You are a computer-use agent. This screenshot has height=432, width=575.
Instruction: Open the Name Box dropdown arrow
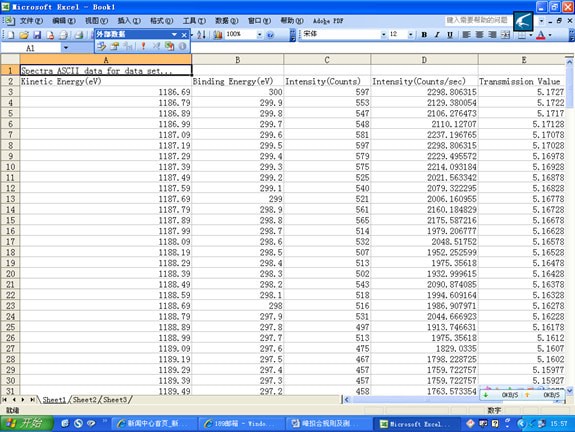pyautogui.click(x=66, y=48)
